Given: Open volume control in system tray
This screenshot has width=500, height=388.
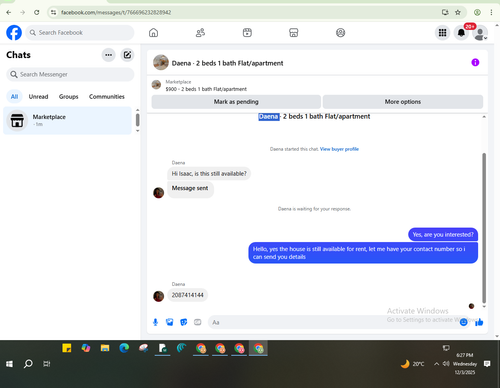Looking at the screenshot, I should 446,364.
